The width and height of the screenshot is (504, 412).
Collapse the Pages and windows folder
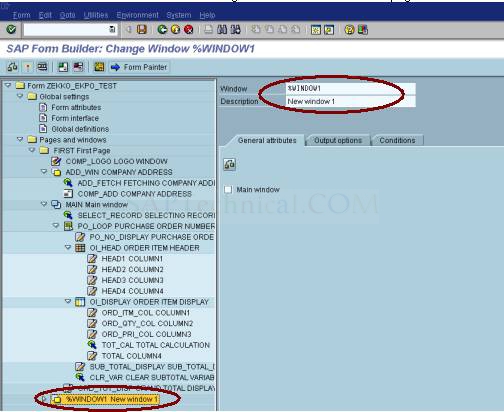(20, 139)
